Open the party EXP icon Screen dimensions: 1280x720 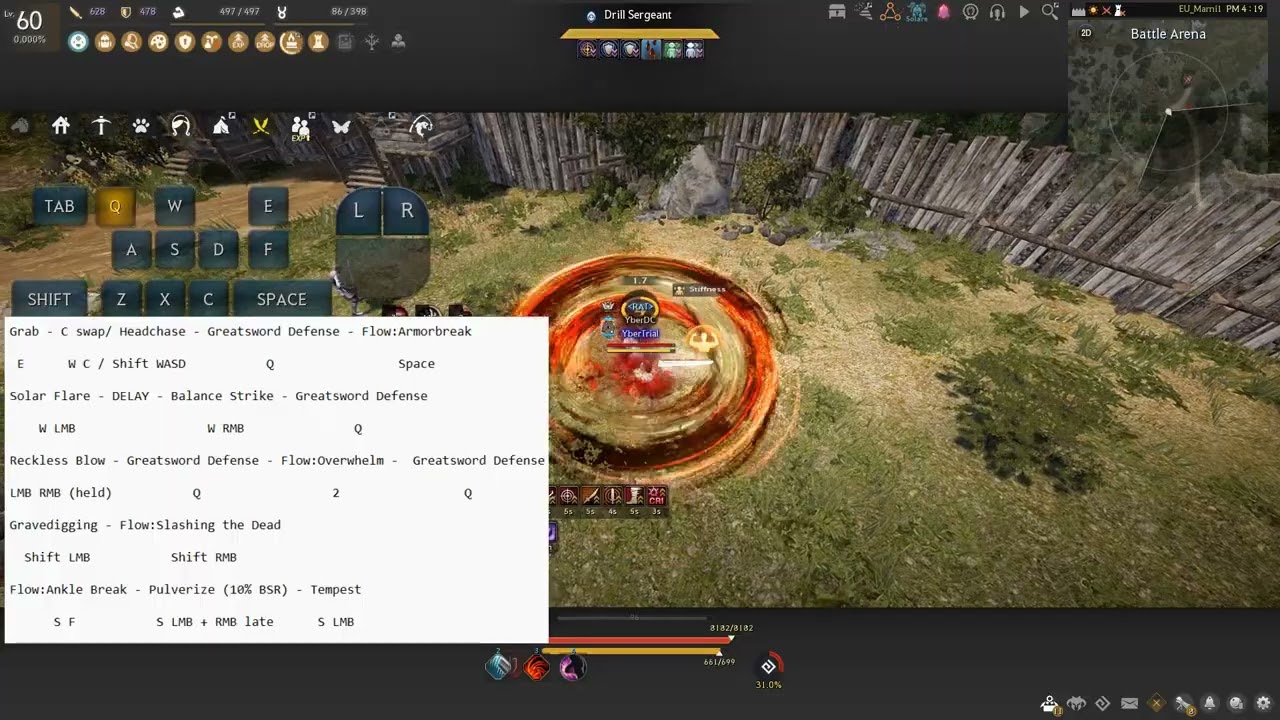(301, 127)
